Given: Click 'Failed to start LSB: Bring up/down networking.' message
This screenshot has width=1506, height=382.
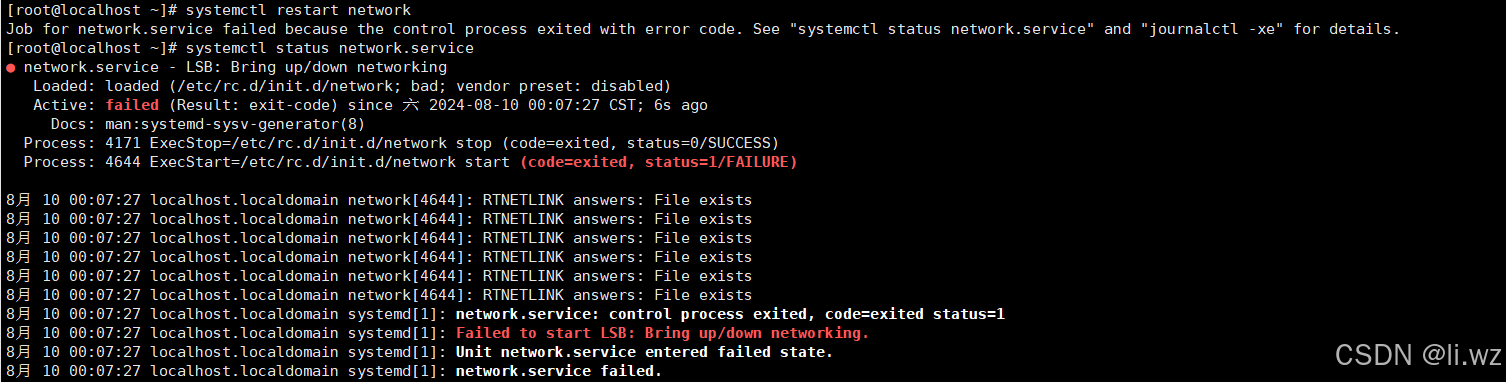Looking at the screenshot, I should [x=663, y=333].
